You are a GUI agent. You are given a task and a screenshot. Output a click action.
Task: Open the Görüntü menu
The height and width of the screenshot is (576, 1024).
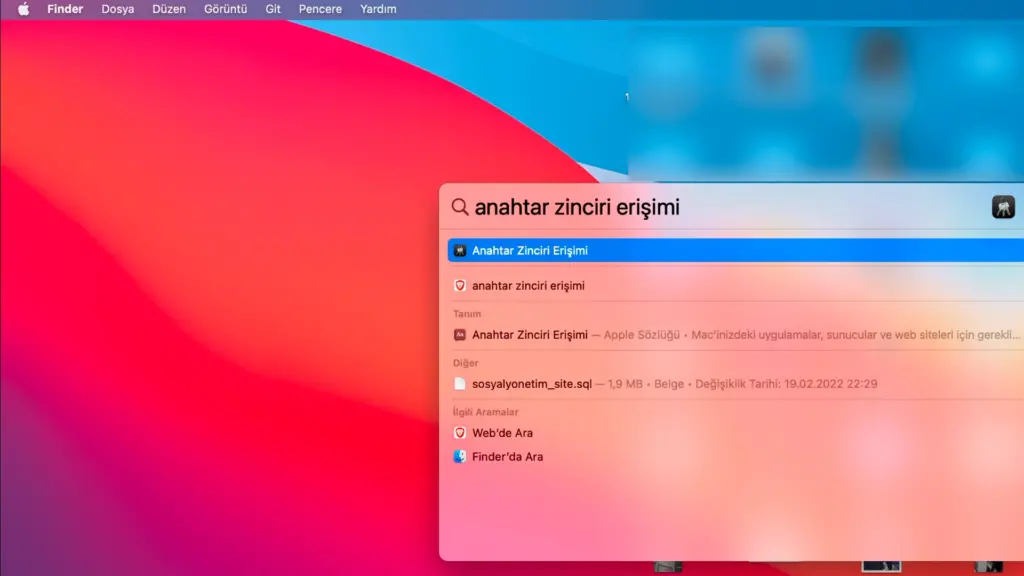(225, 9)
